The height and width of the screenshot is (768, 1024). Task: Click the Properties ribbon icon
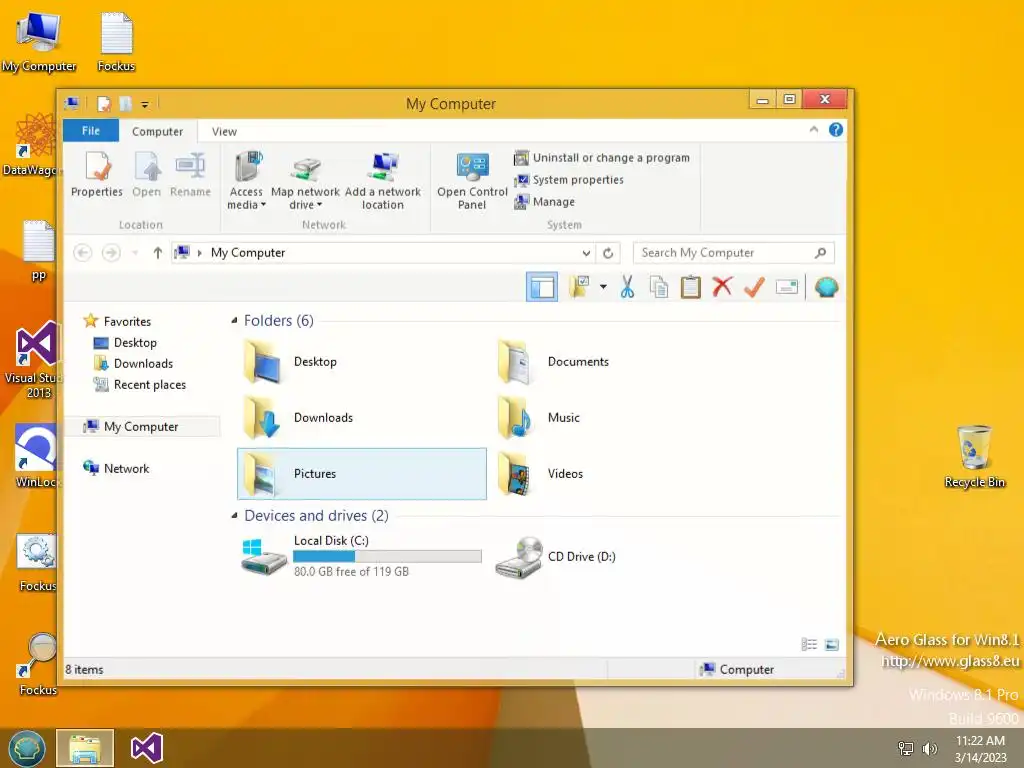pos(97,174)
